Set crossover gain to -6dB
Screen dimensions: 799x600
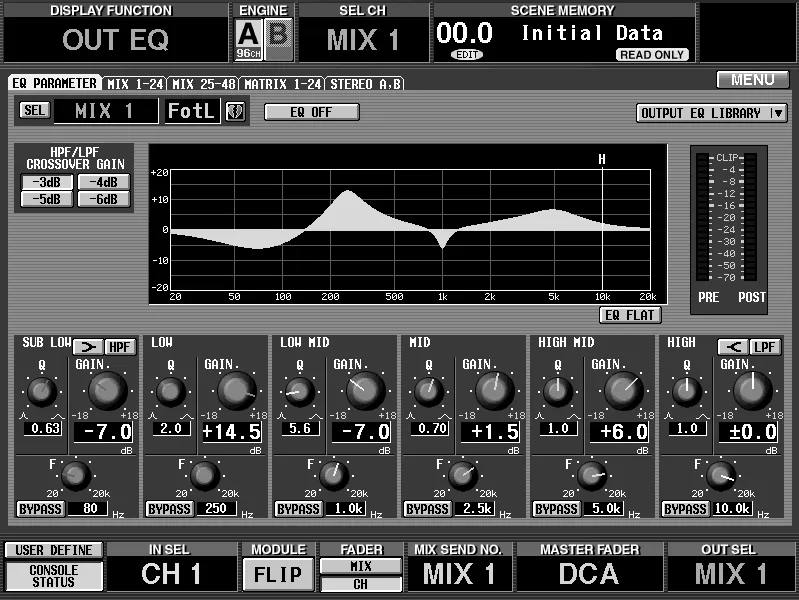point(104,199)
